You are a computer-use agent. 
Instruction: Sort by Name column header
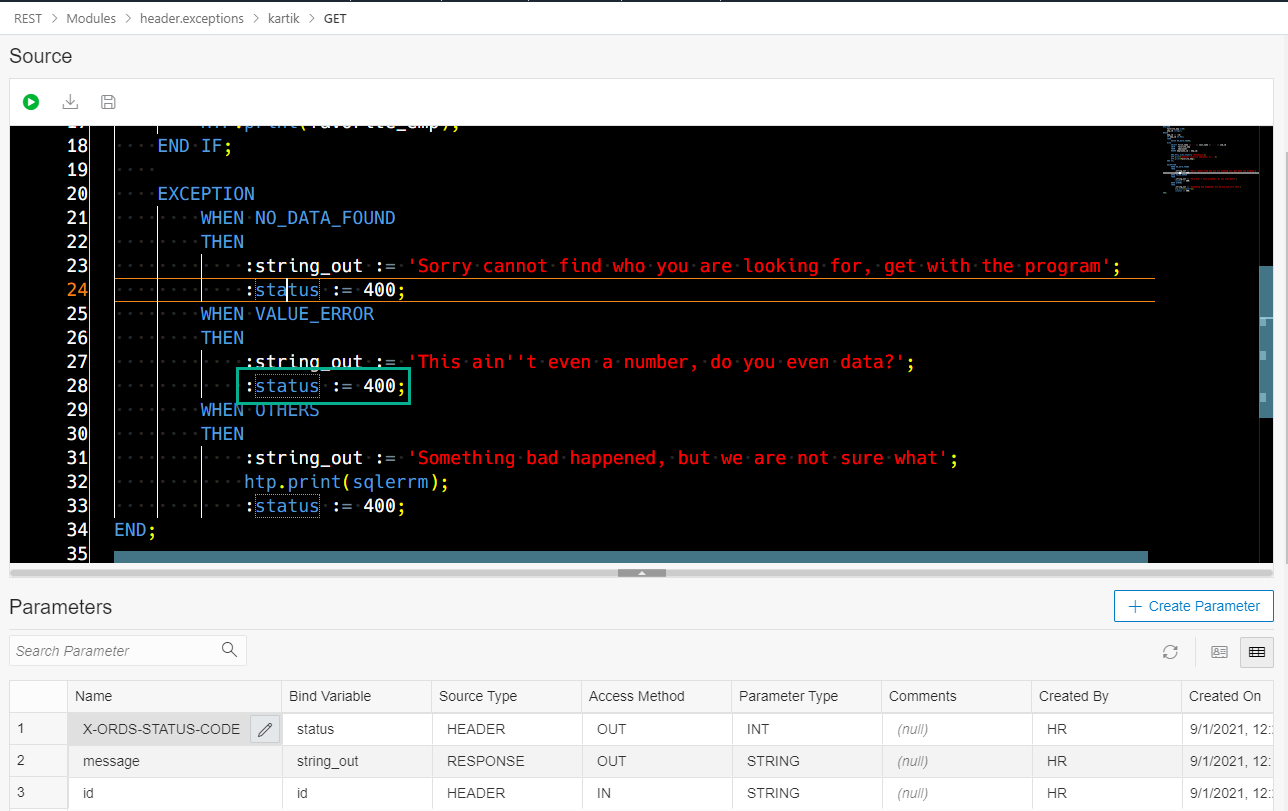pos(94,696)
